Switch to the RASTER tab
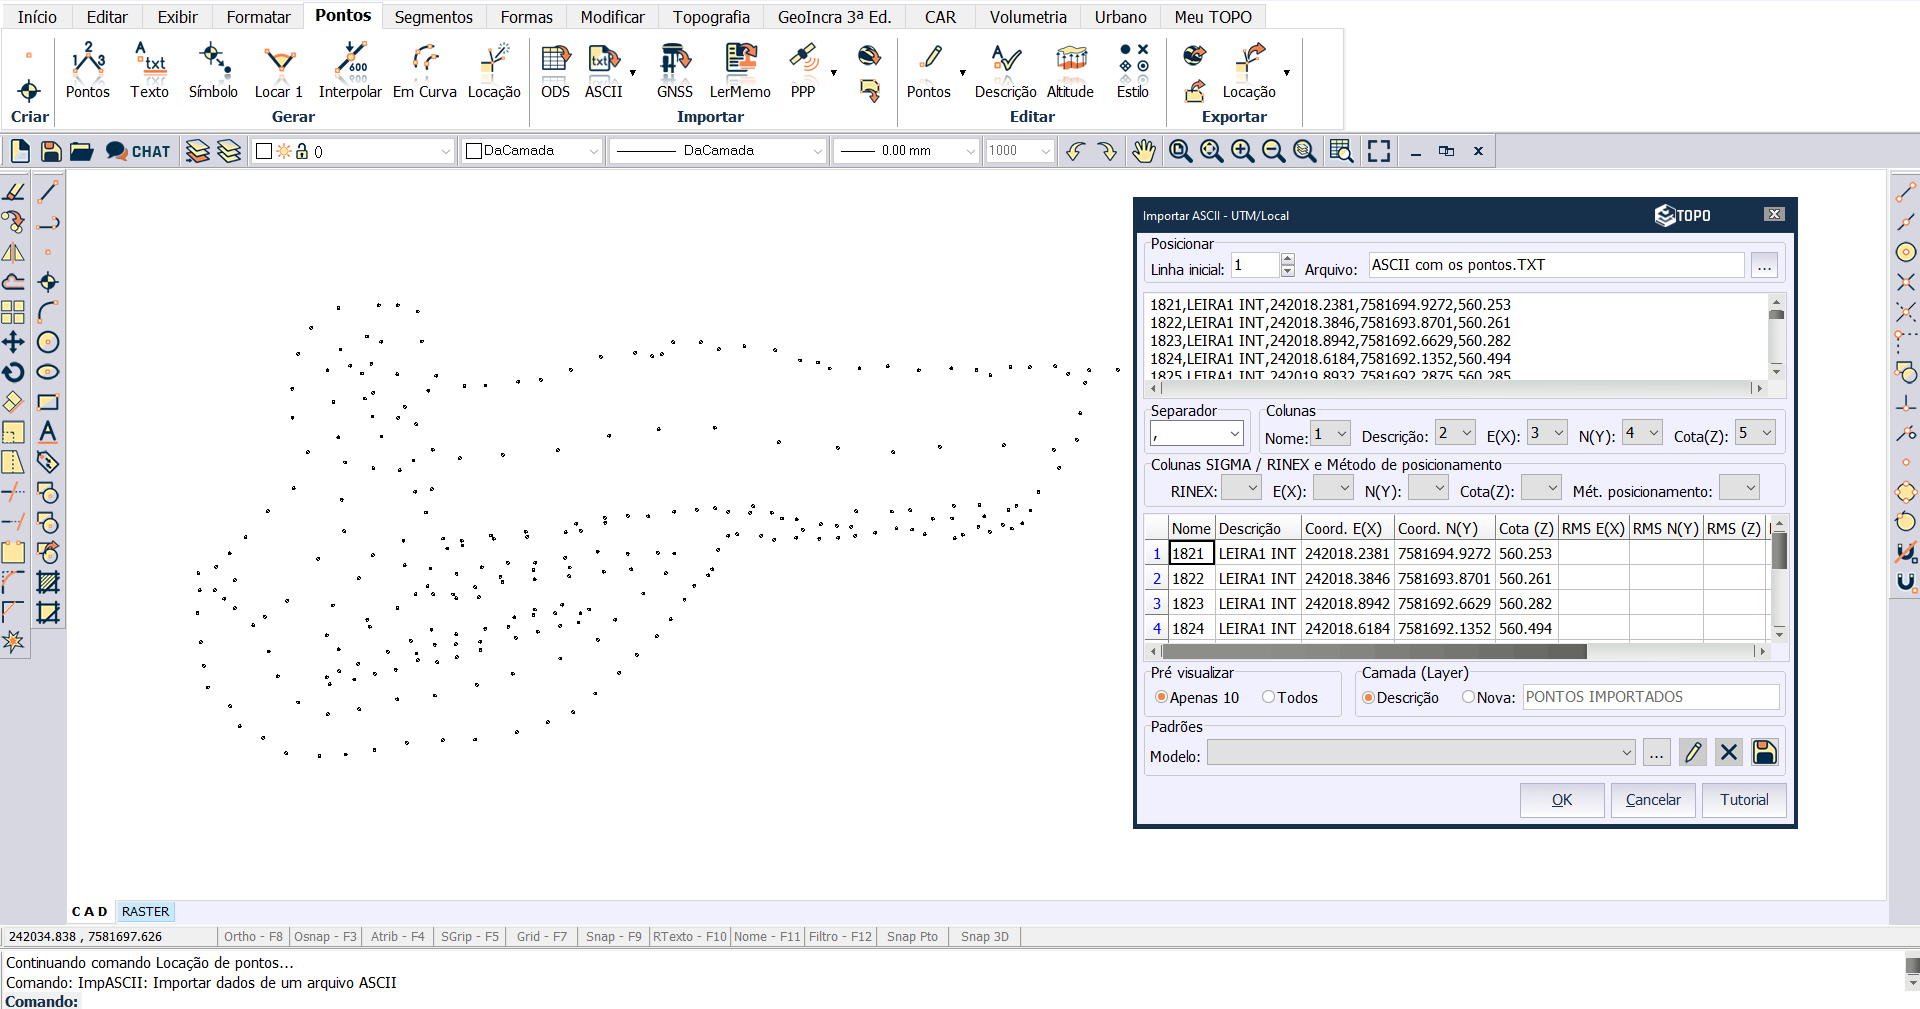The width and height of the screenshot is (1920, 1009). [145, 912]
